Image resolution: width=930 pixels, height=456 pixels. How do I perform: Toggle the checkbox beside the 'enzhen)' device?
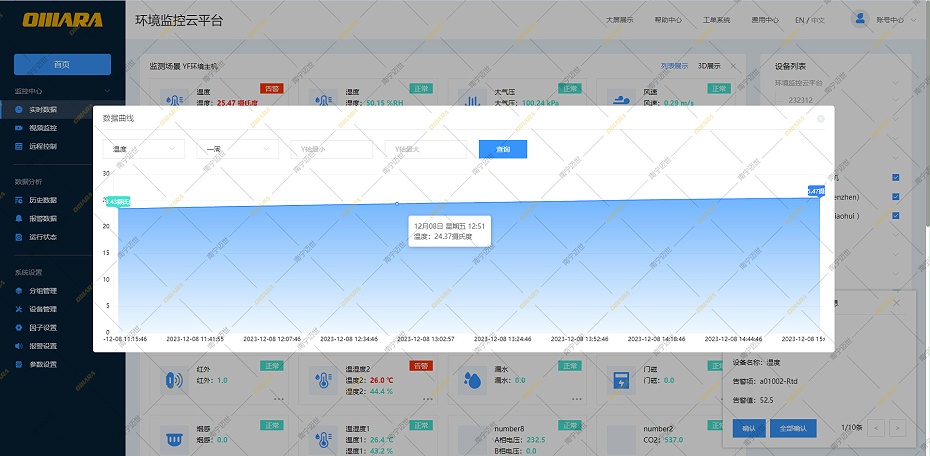click(895, 197)
